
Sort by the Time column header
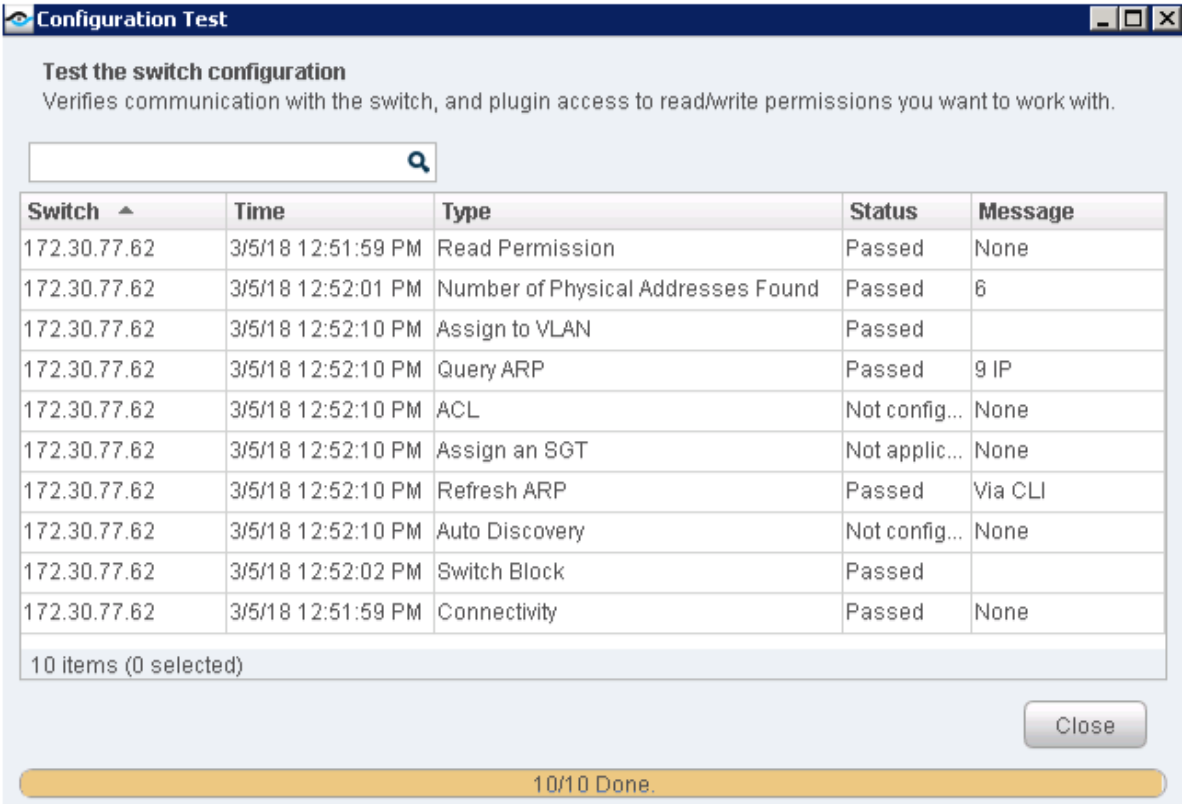[x=259, y=212]
